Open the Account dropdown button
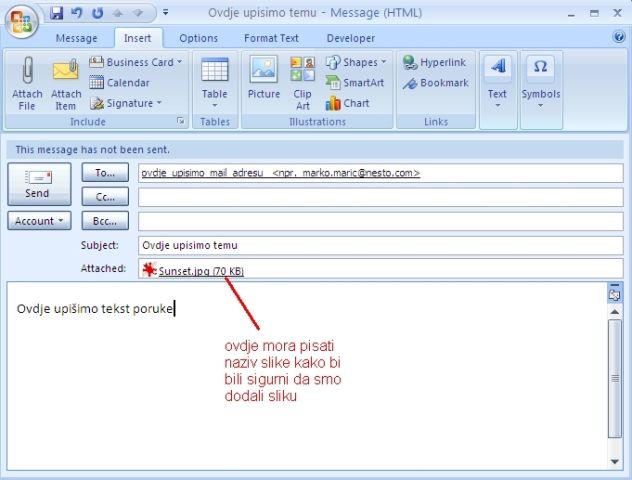Screen dimensions: 632x480 pos(40,221)
